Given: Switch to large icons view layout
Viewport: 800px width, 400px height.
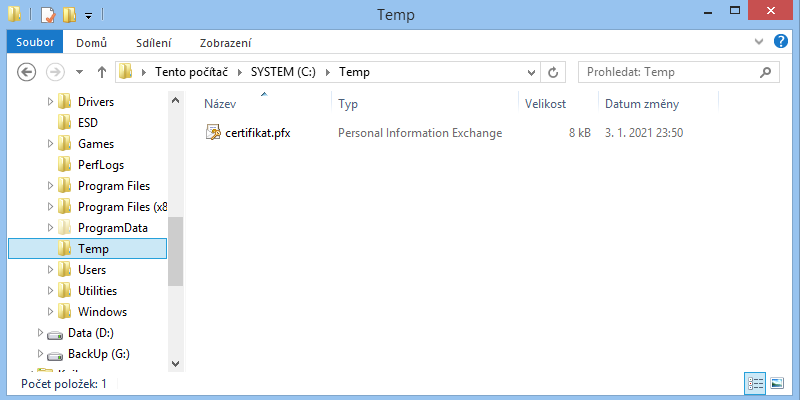Looking at the screenshot, I should coord(777,383).
